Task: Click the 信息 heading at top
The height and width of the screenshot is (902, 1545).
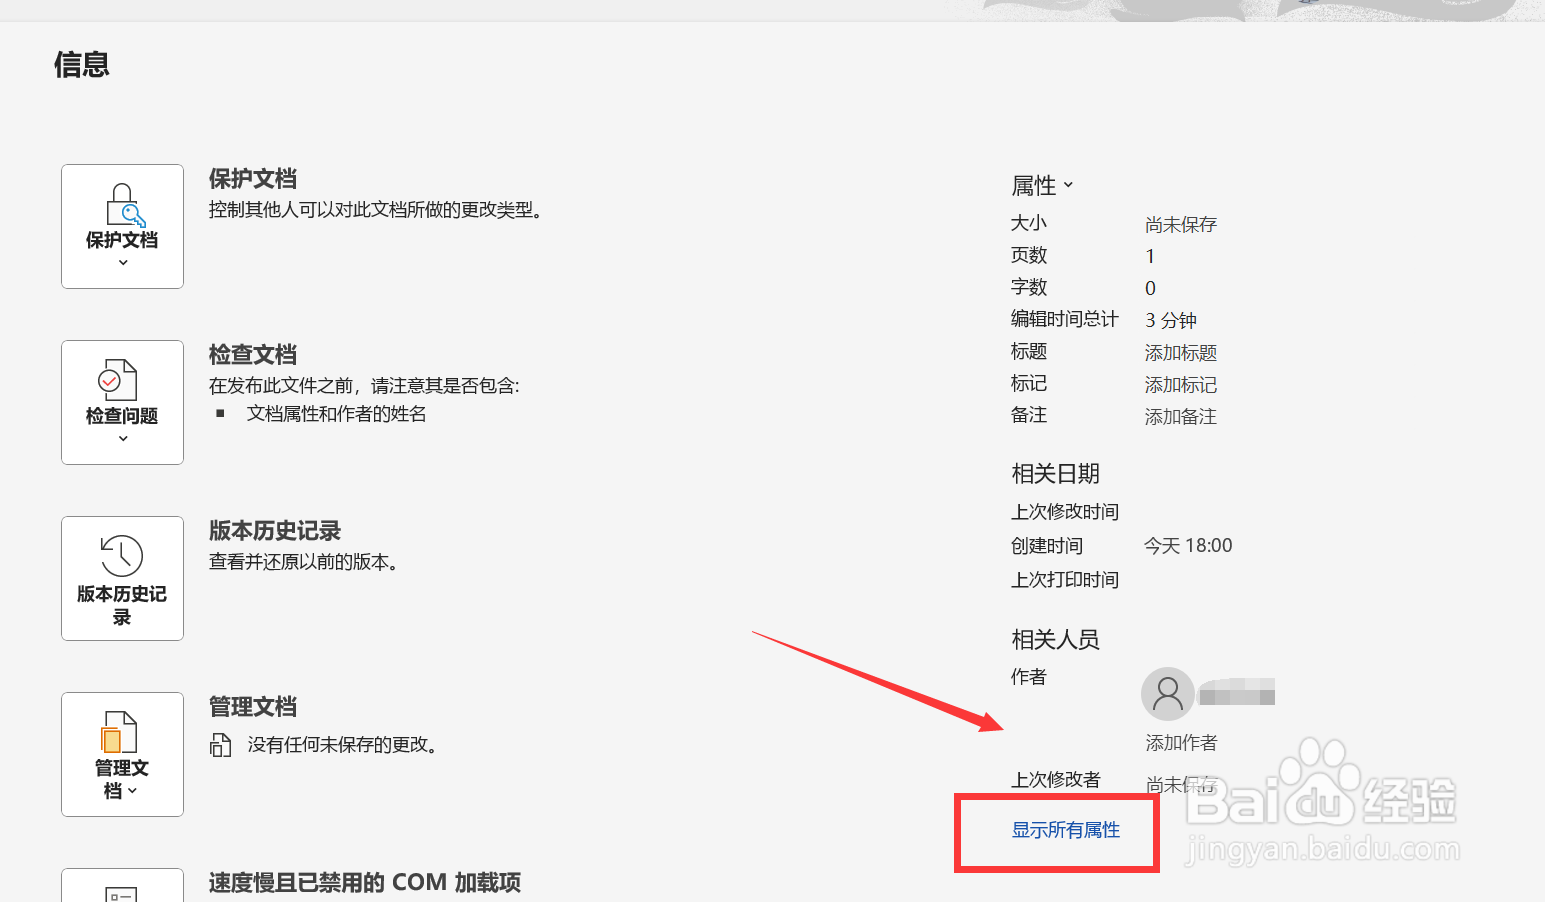Action: 83,64
